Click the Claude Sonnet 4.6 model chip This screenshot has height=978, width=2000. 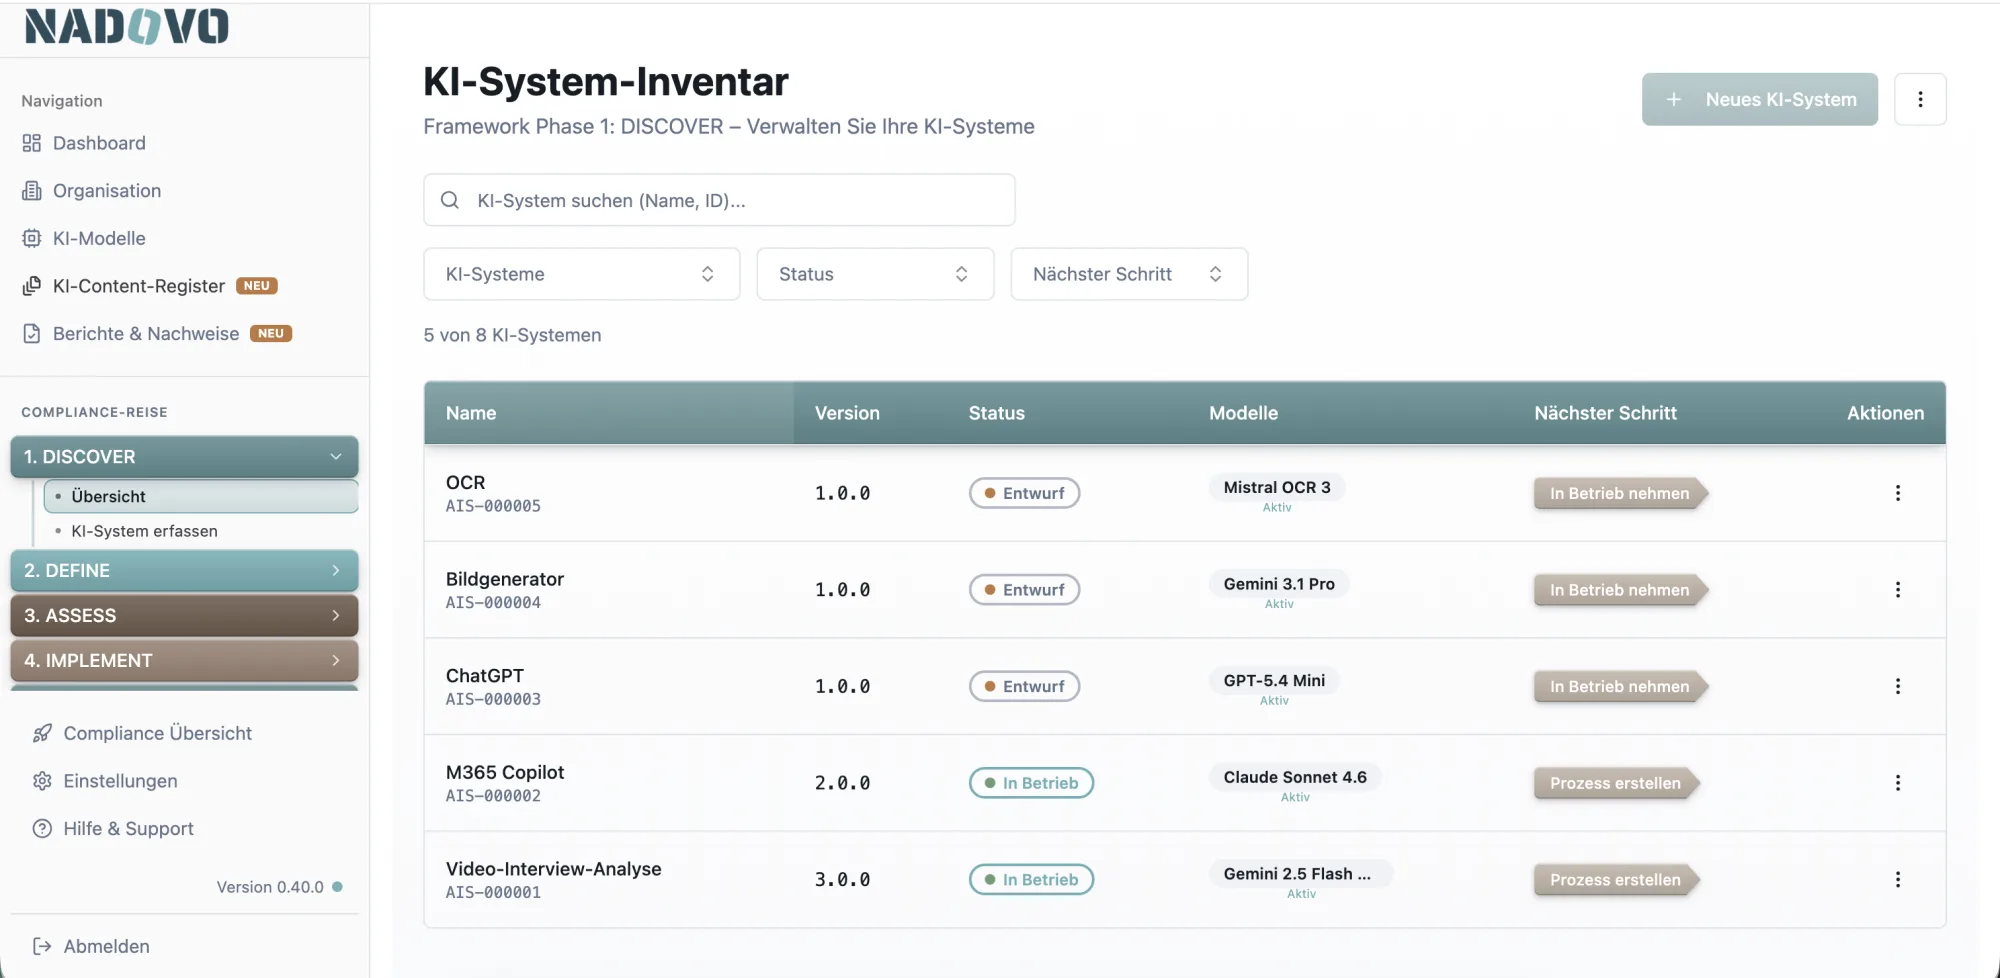(x=1295, y=777)
